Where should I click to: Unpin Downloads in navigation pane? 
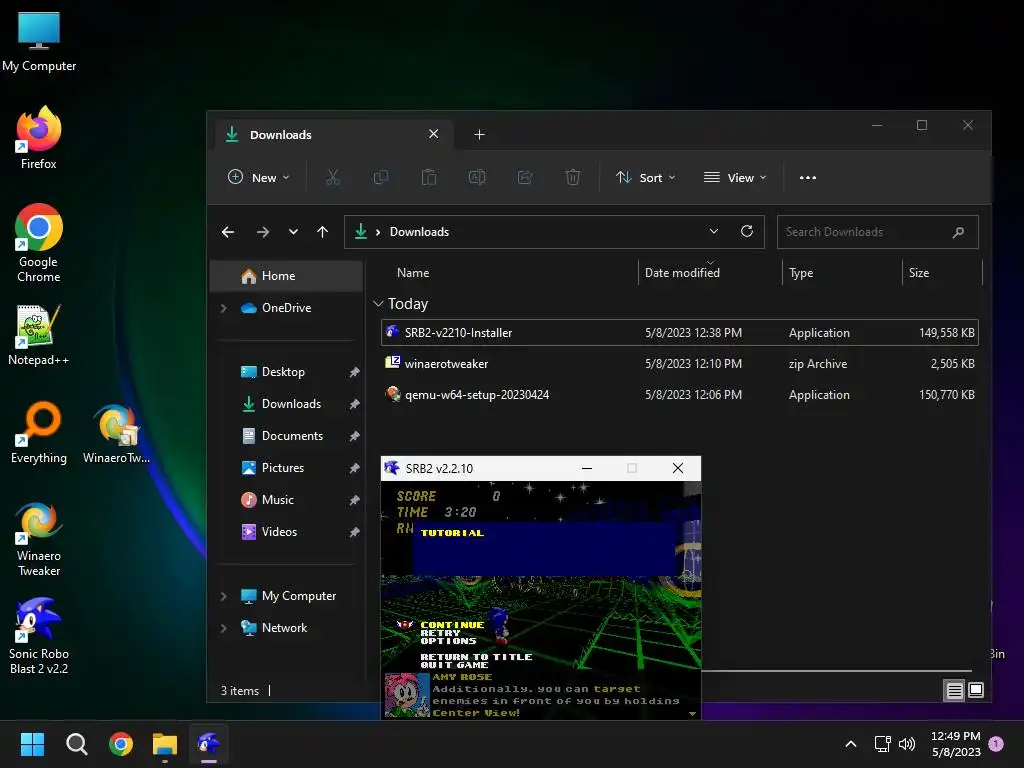coord(354,404)
